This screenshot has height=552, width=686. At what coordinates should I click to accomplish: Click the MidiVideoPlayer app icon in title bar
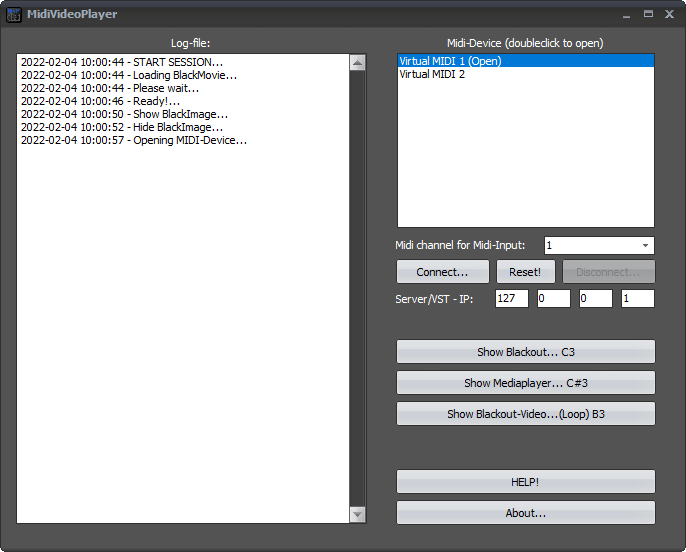point(14,14)
